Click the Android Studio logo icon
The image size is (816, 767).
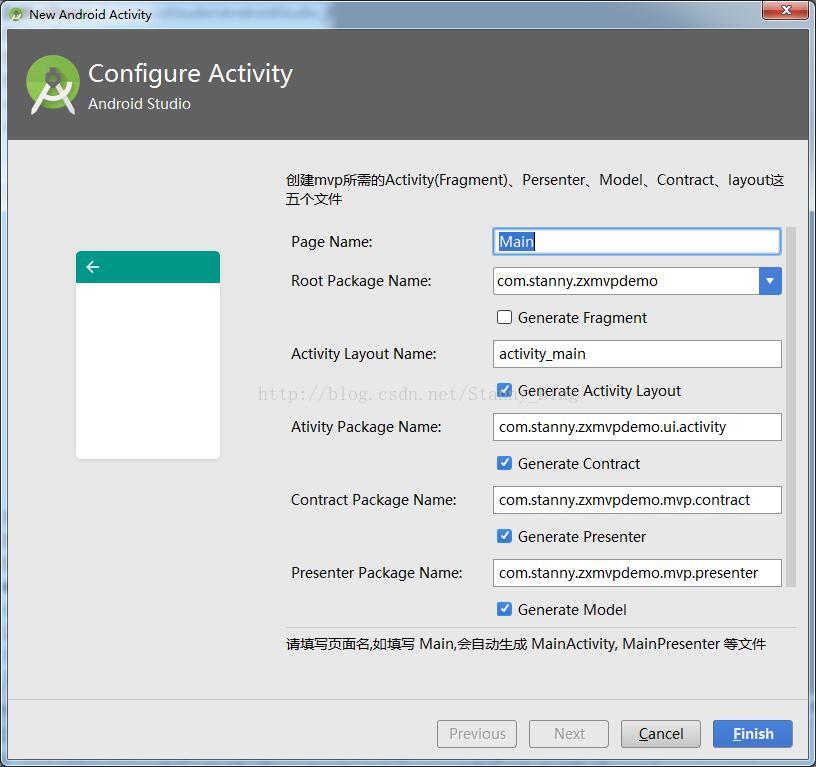[53, 84]
